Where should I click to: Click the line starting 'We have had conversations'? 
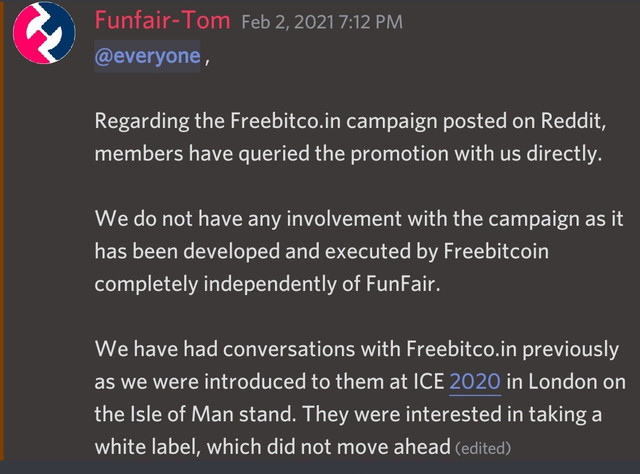pos(357,350)
